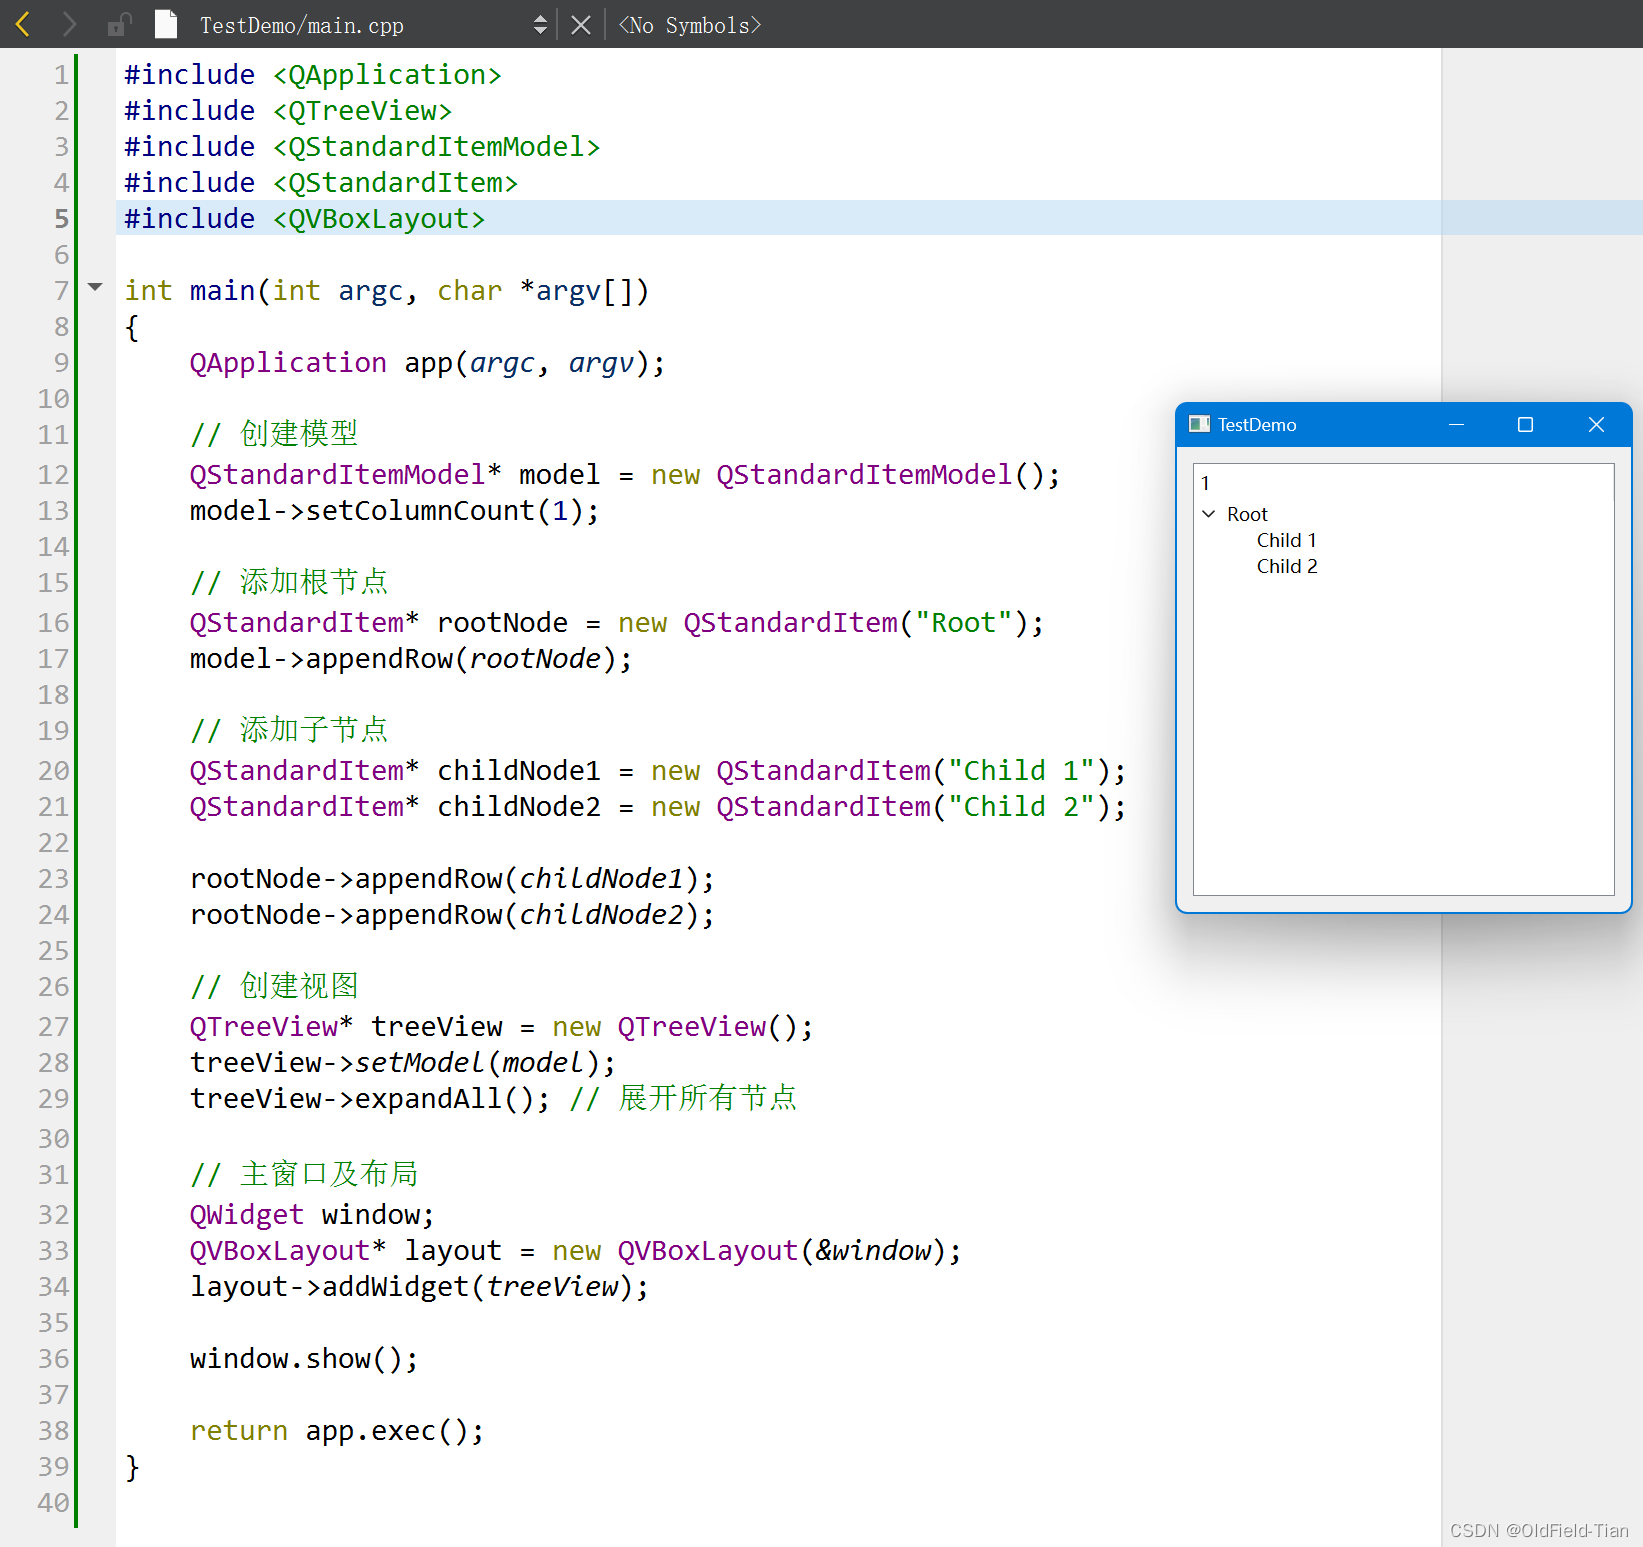Close the current document with X
Screen dimensions: 1643x1547
pyautogui.click(x=581, y=25)
